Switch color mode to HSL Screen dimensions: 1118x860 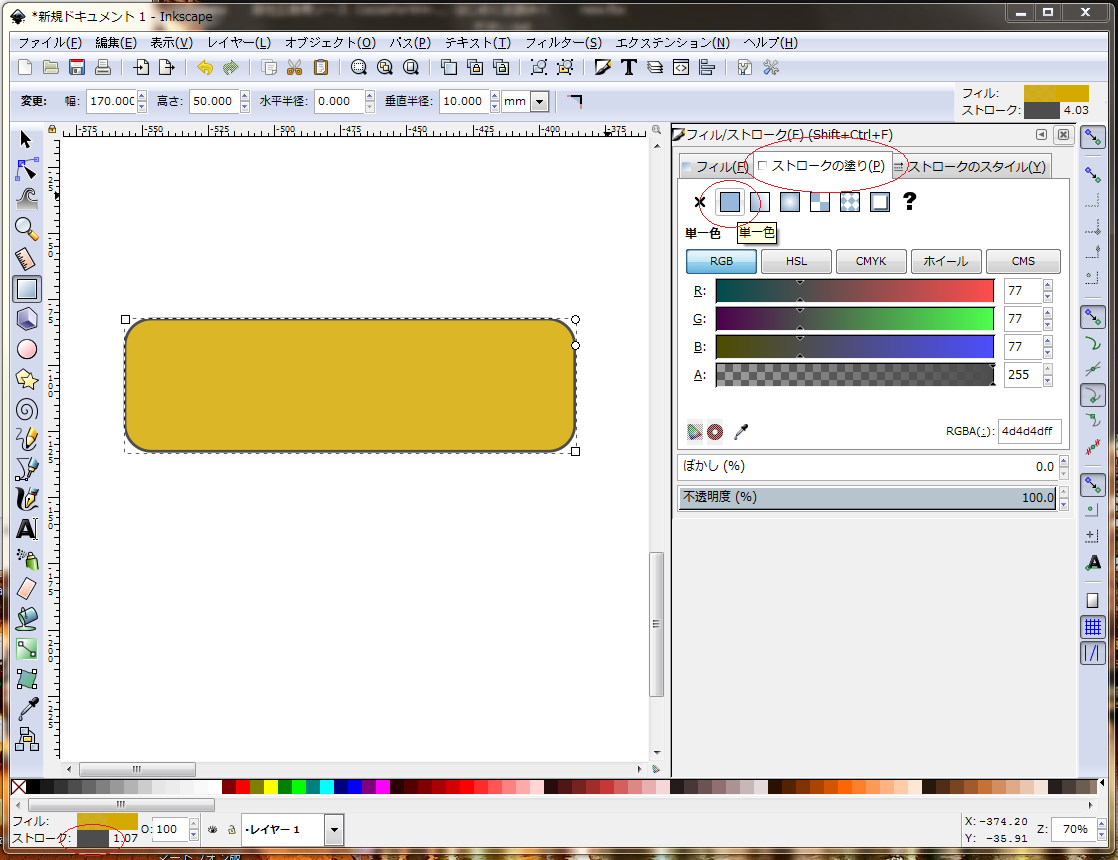tap(796, 261)
